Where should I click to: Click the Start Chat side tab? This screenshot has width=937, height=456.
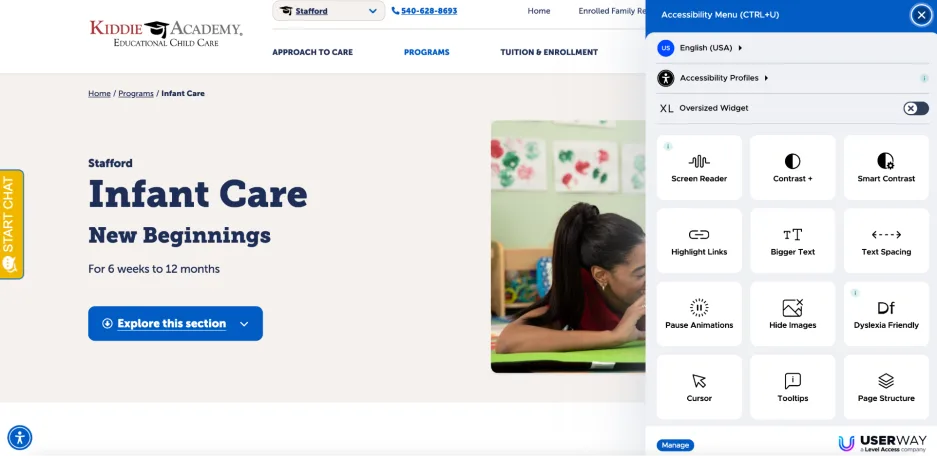pyautogui.click(x=11, y=224)
